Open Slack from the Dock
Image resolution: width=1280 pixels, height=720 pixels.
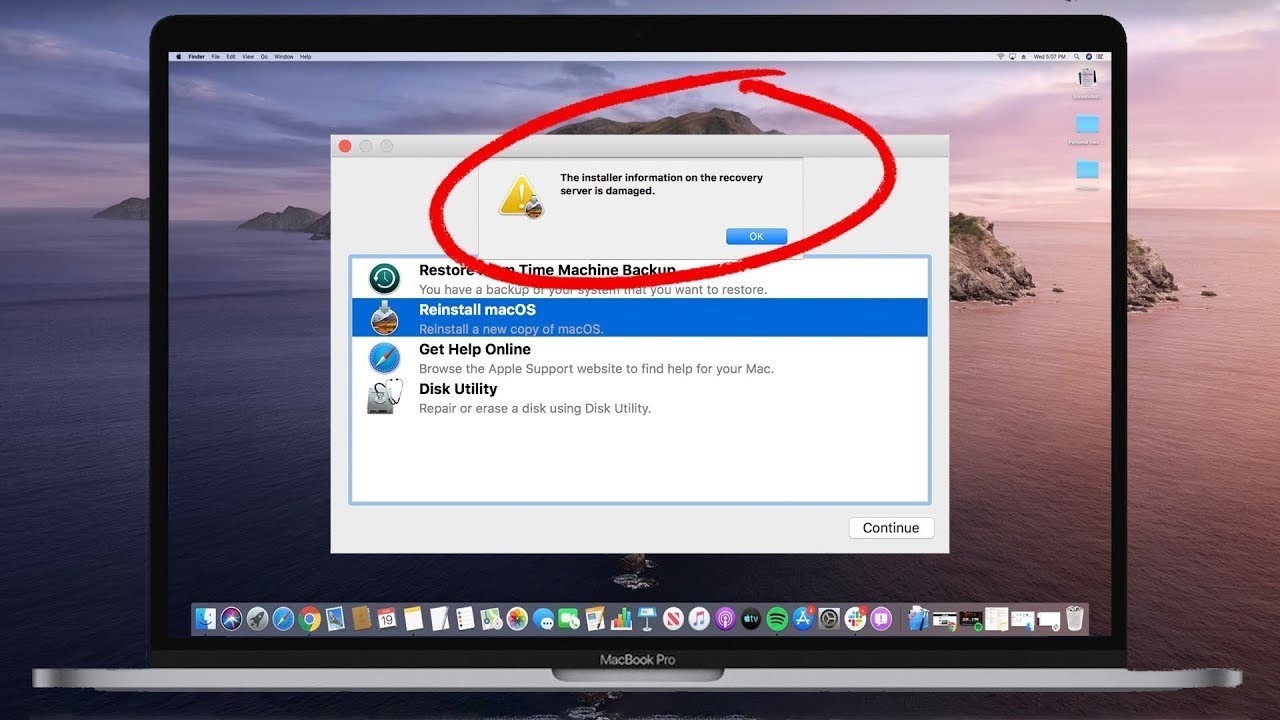(x=855, y=619)
